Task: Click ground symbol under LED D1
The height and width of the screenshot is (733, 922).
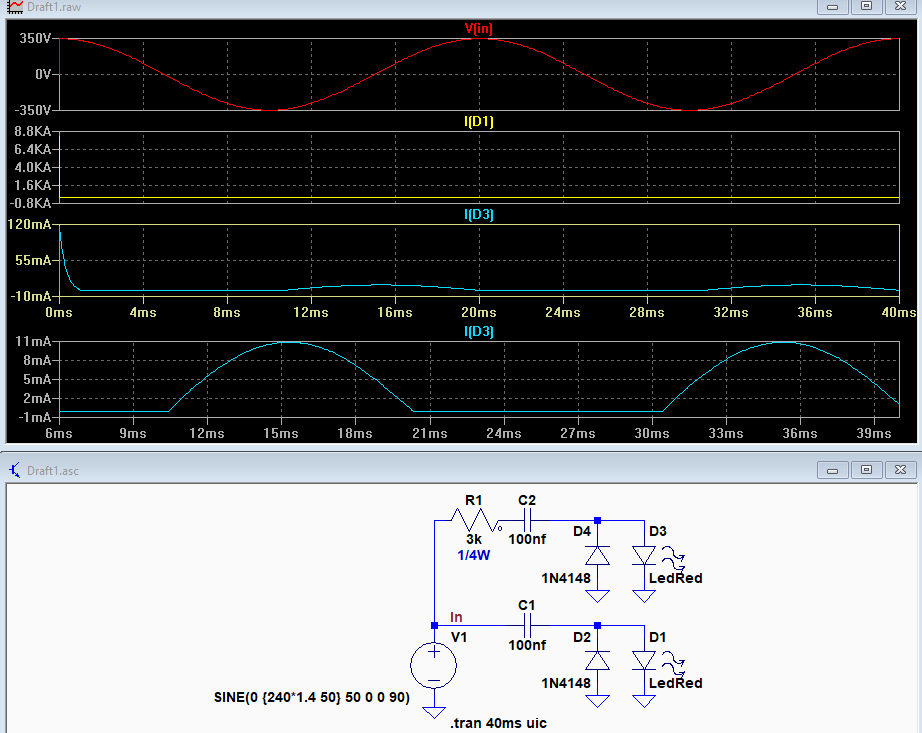Action: [644, 701]
